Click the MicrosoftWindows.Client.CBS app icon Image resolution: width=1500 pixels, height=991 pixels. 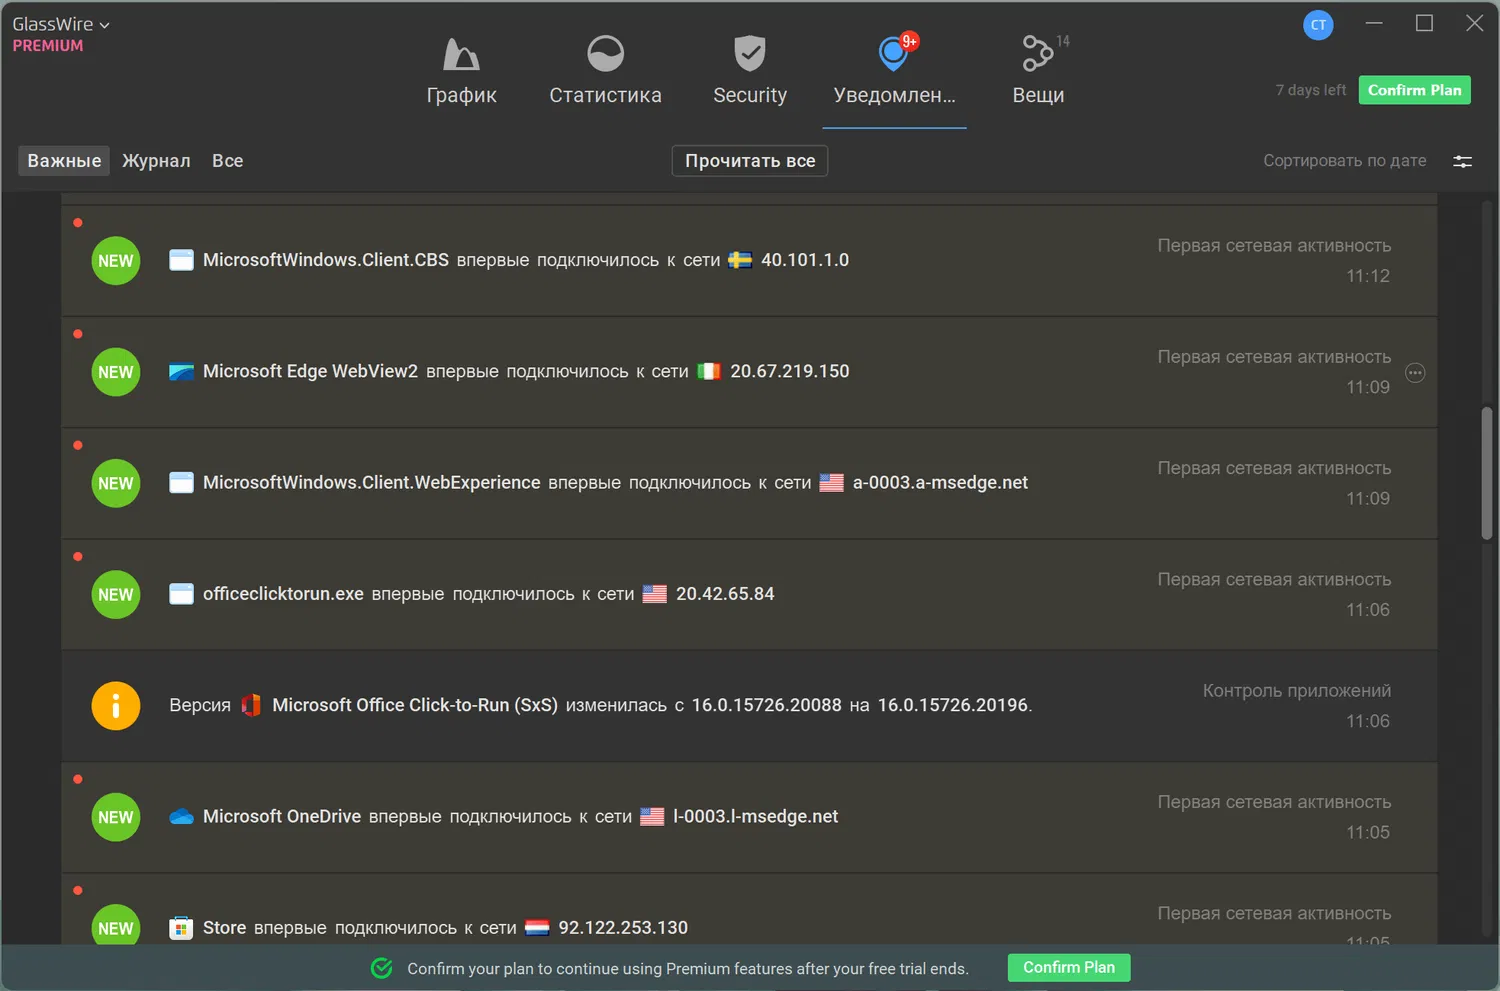tap(181, 260)
